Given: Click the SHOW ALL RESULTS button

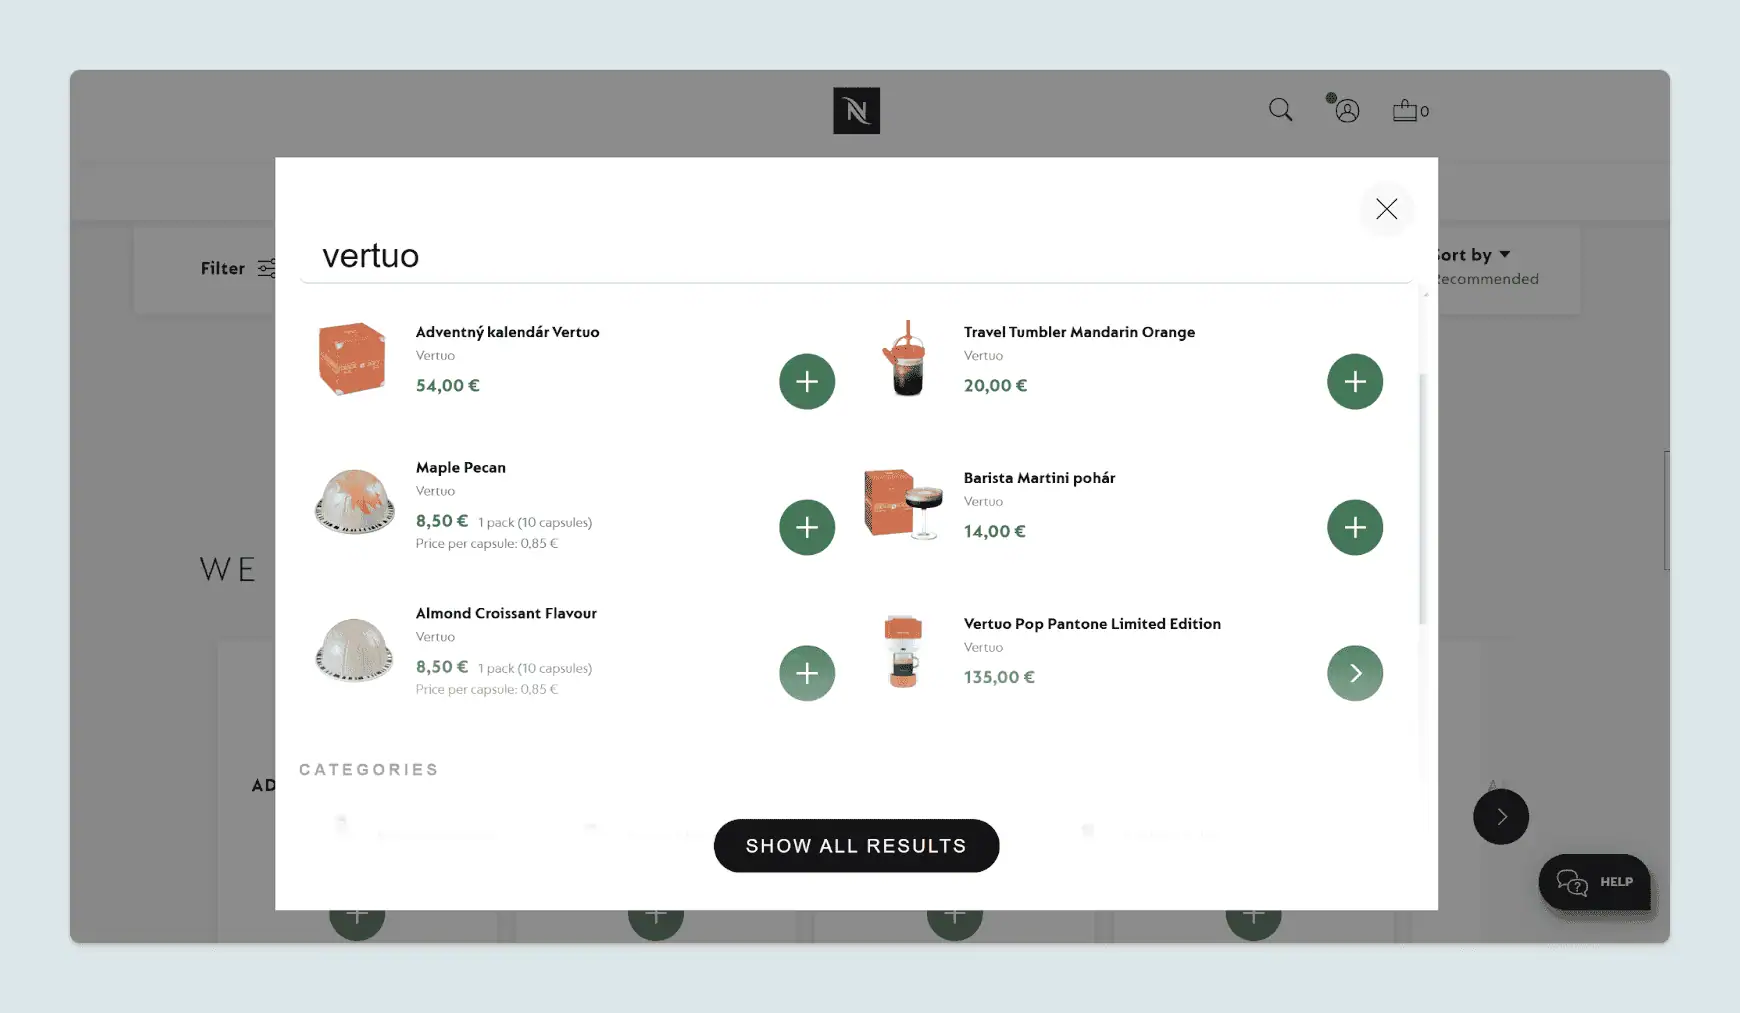Looking at the screenshot, I should tap(856, 846).
